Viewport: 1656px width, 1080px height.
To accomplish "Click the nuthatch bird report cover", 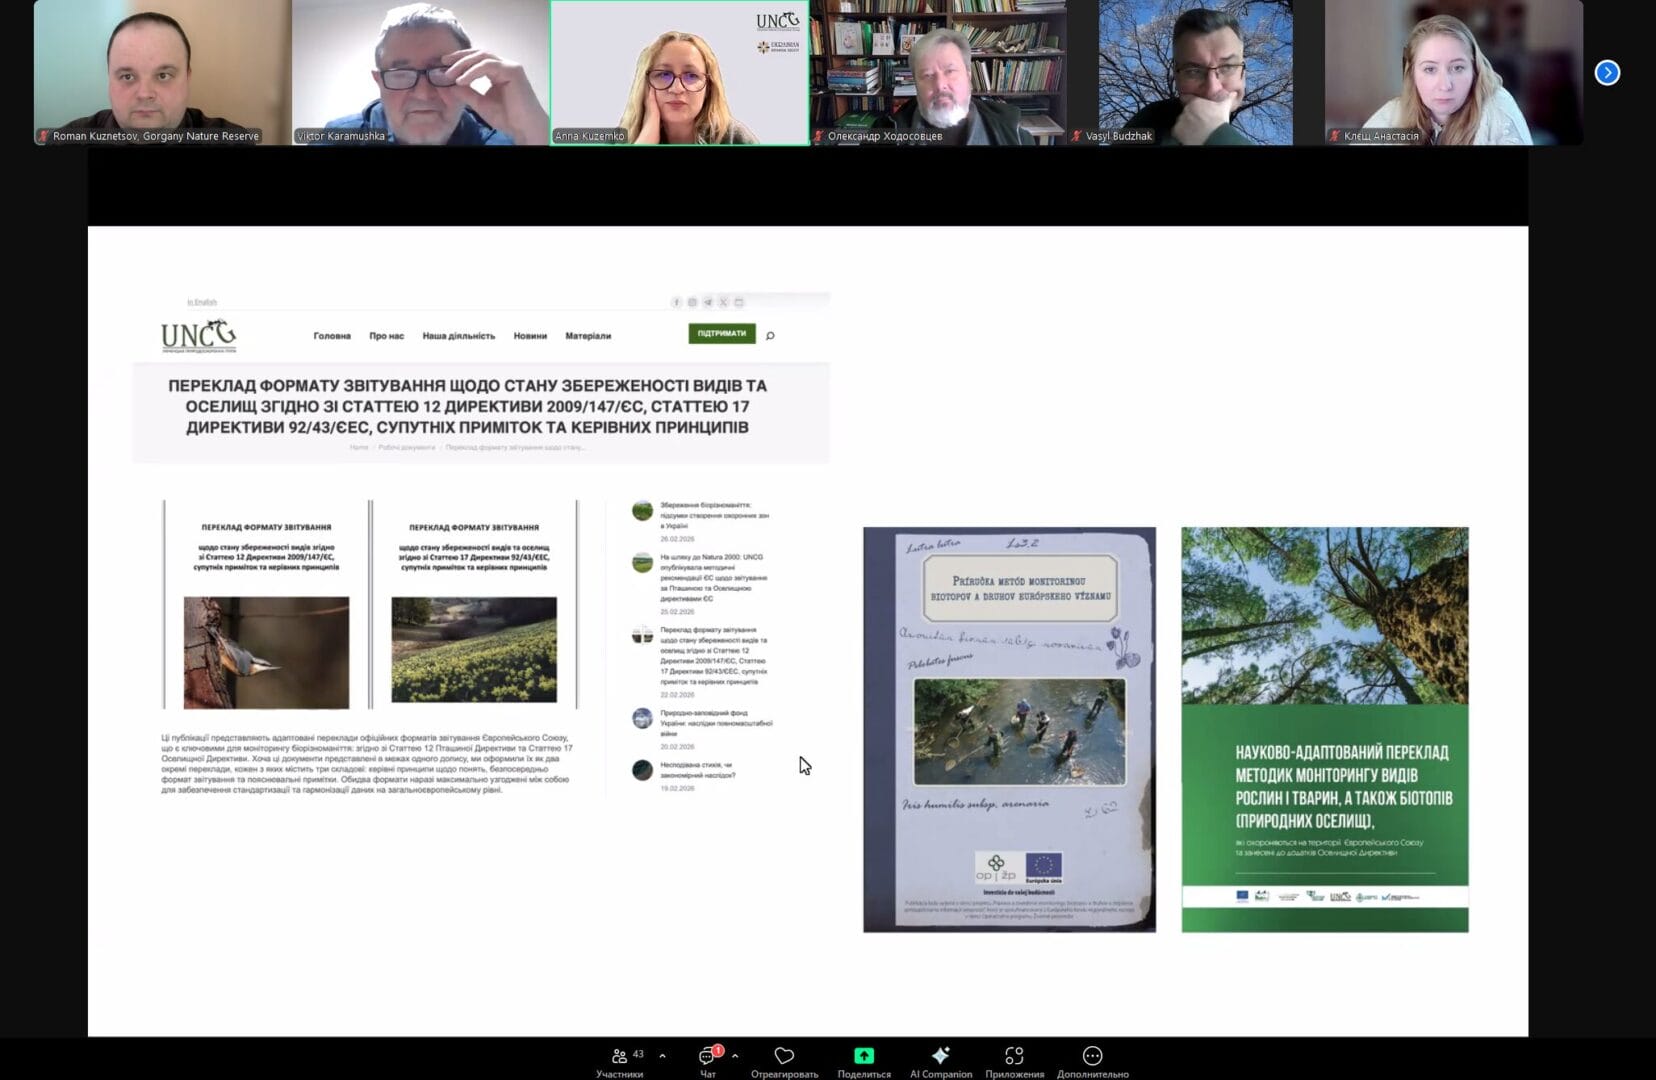I will pos(266,605).
